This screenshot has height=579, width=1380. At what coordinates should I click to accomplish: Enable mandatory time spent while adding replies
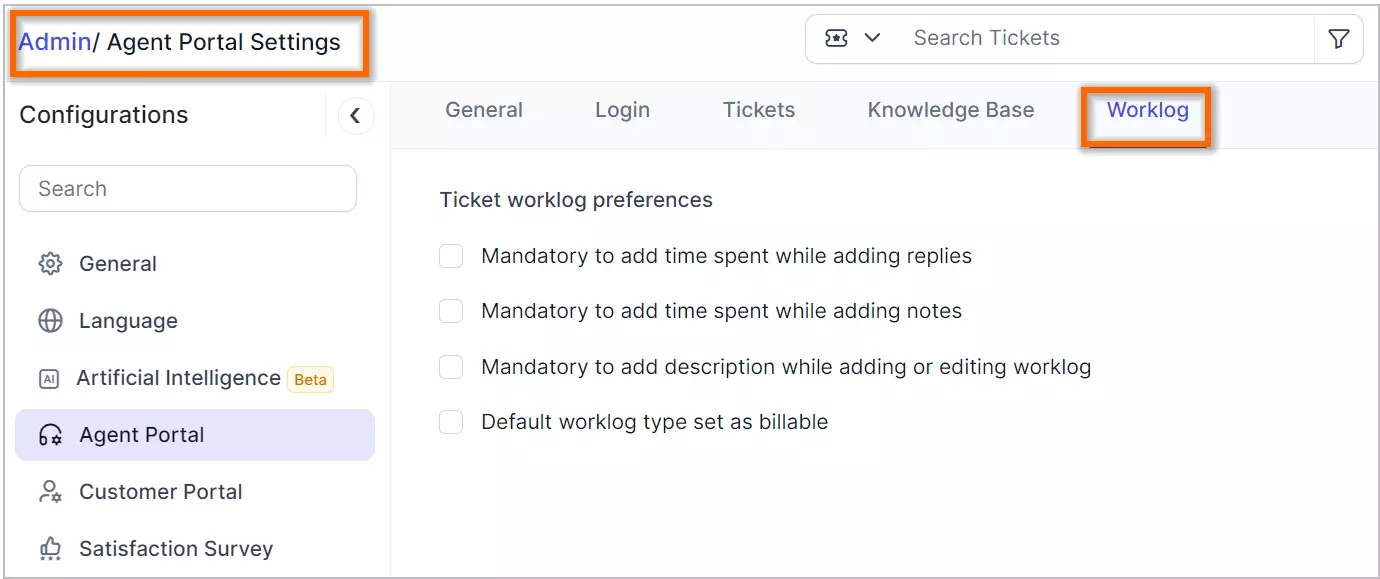click(451, 256)
